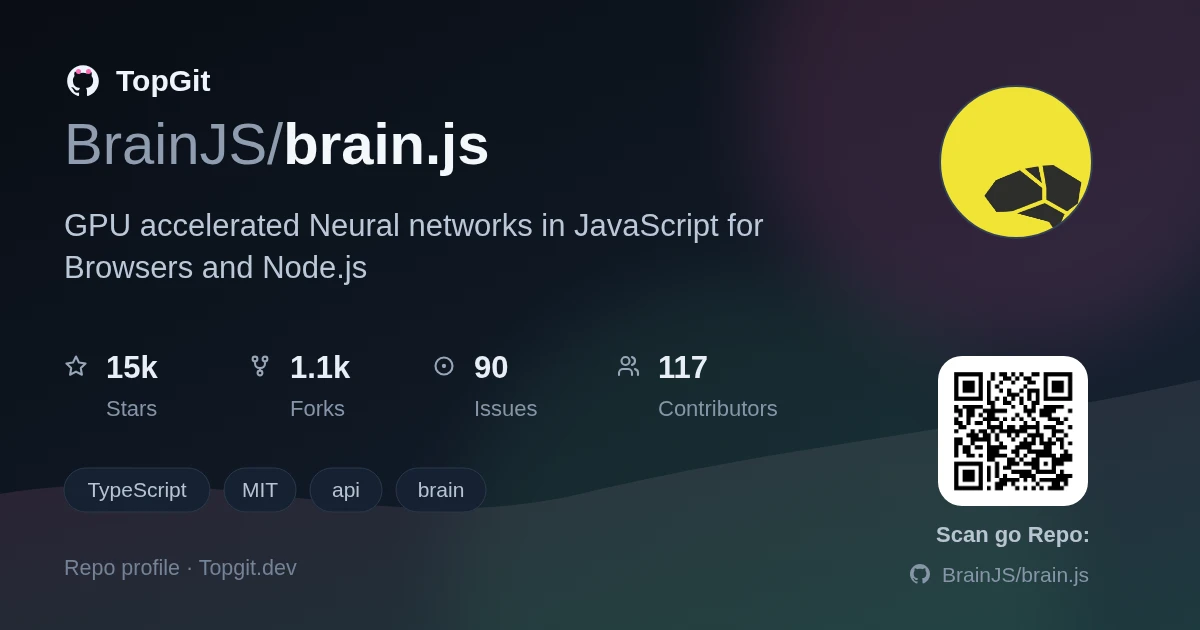
Task: Click the 15k stars count
Action: tap(132, 367)
